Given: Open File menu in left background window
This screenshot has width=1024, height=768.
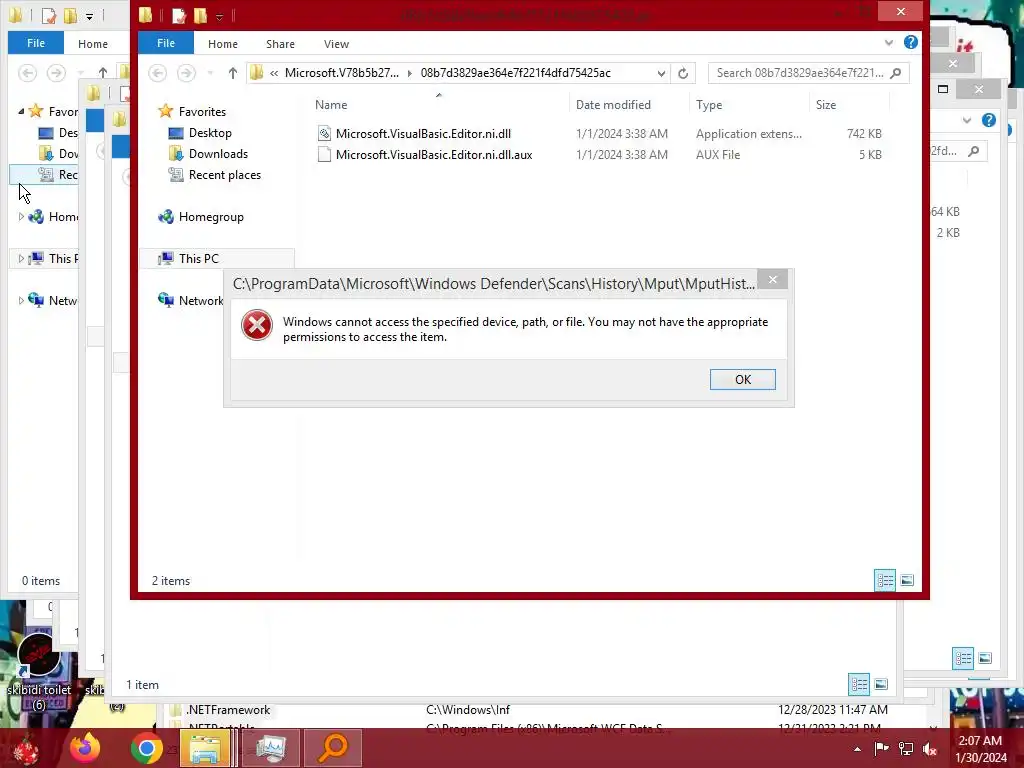Looking at the screenshot, I should 36,43.
